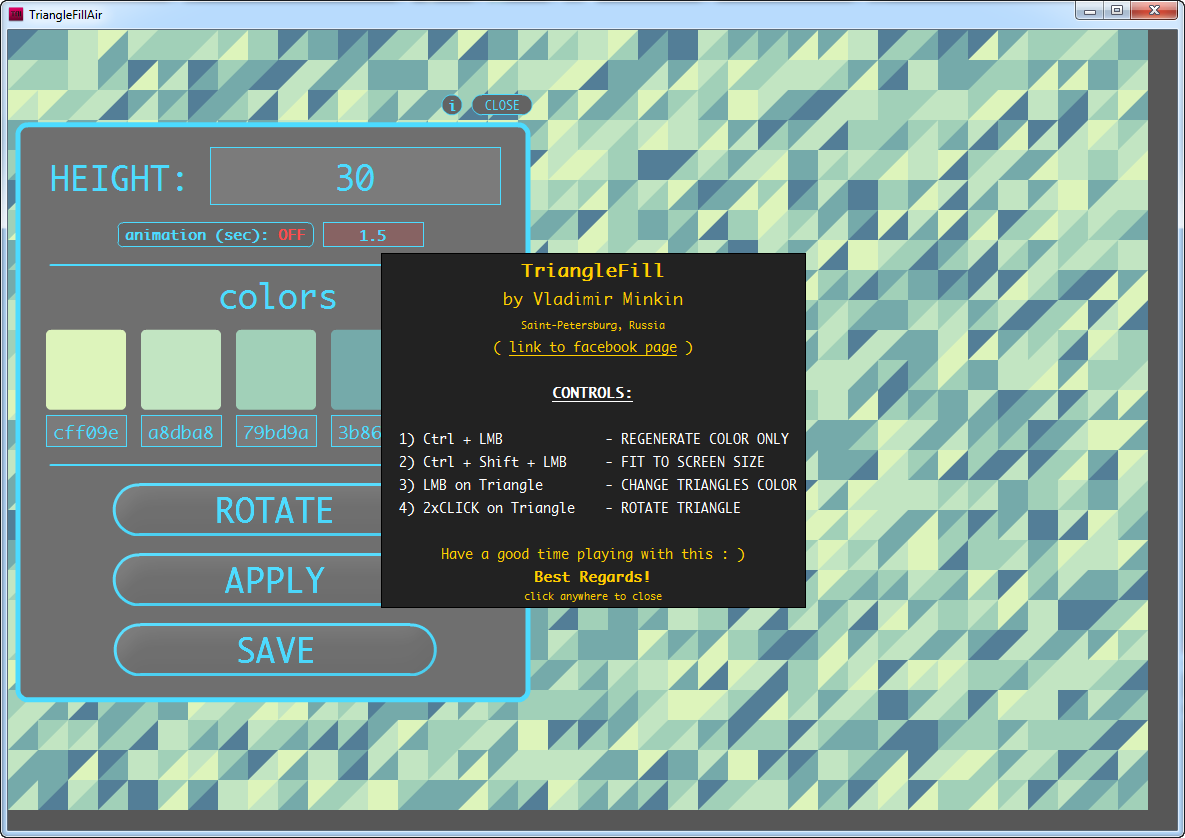Select the animation duration field showing 1.5
1185x838 pixels.
(x=373, y=234)
